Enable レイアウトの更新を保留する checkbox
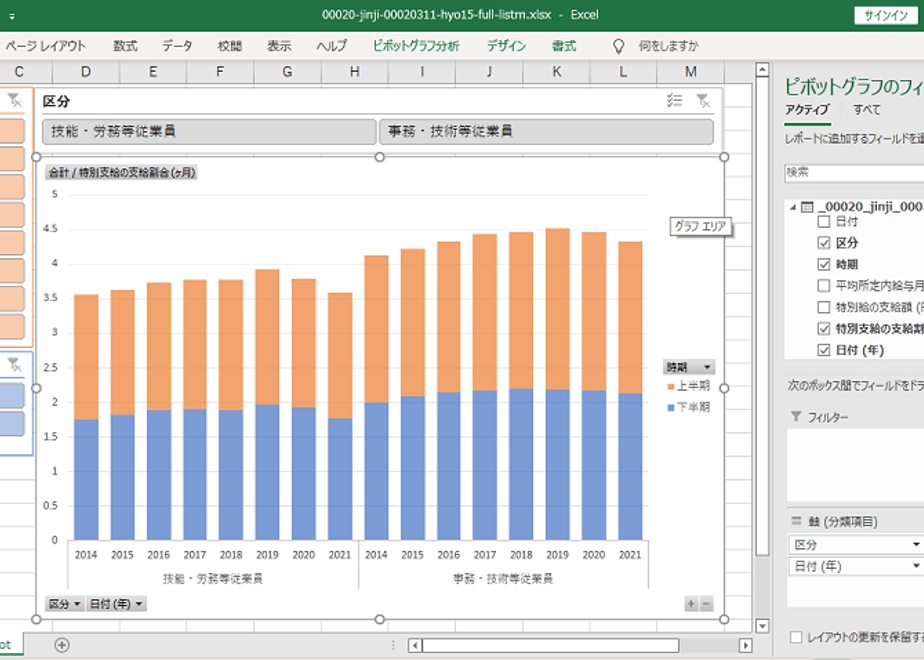 pyautogui.click(x=796, y=637)
